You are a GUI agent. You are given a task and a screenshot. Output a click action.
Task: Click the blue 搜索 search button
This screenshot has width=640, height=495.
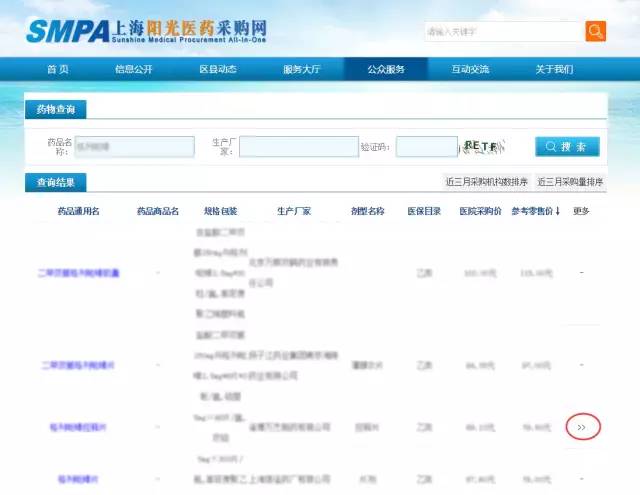coord(567,146)
